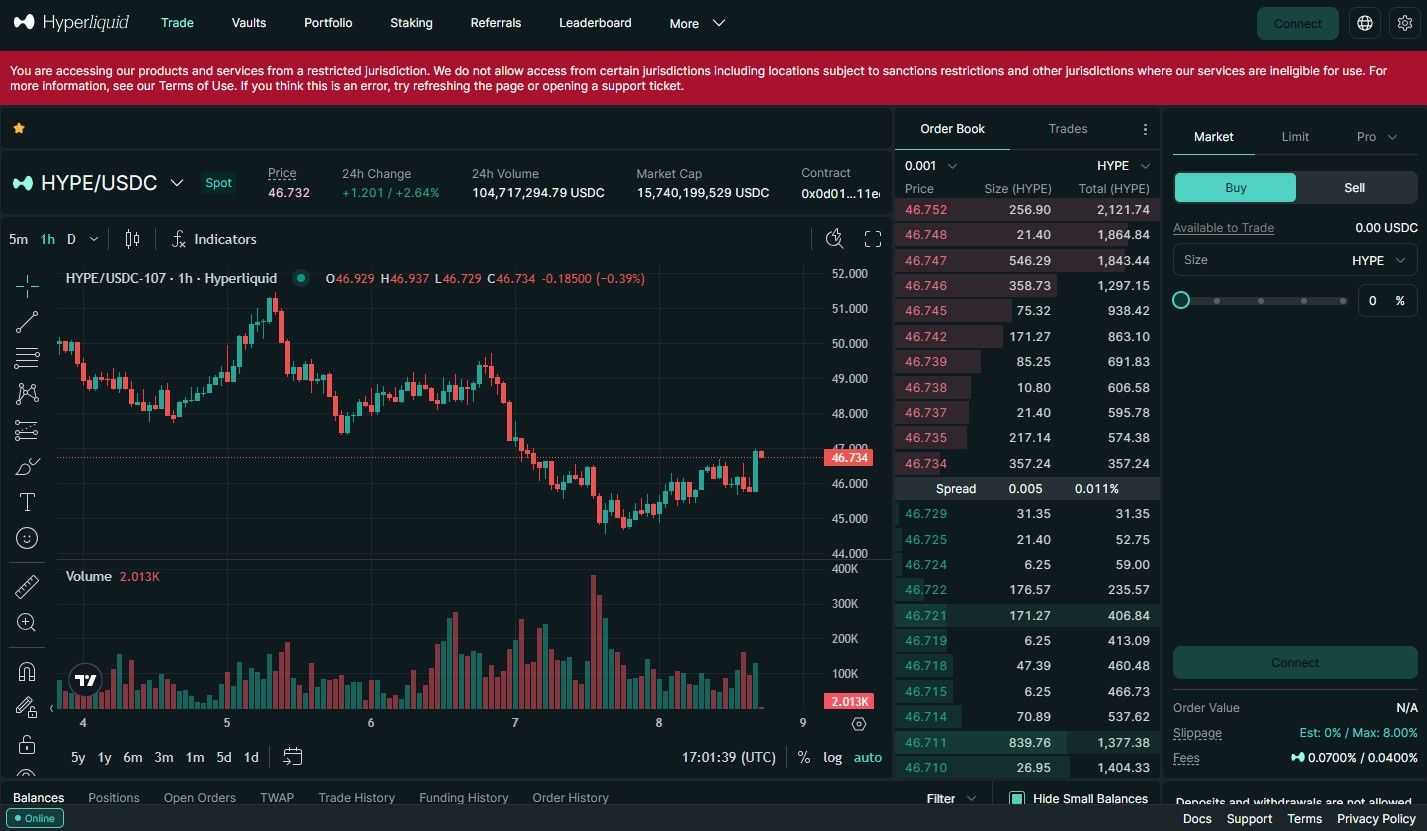Select the trend line drawing tool
The image size is (1427, 831).
coord(27,322)
